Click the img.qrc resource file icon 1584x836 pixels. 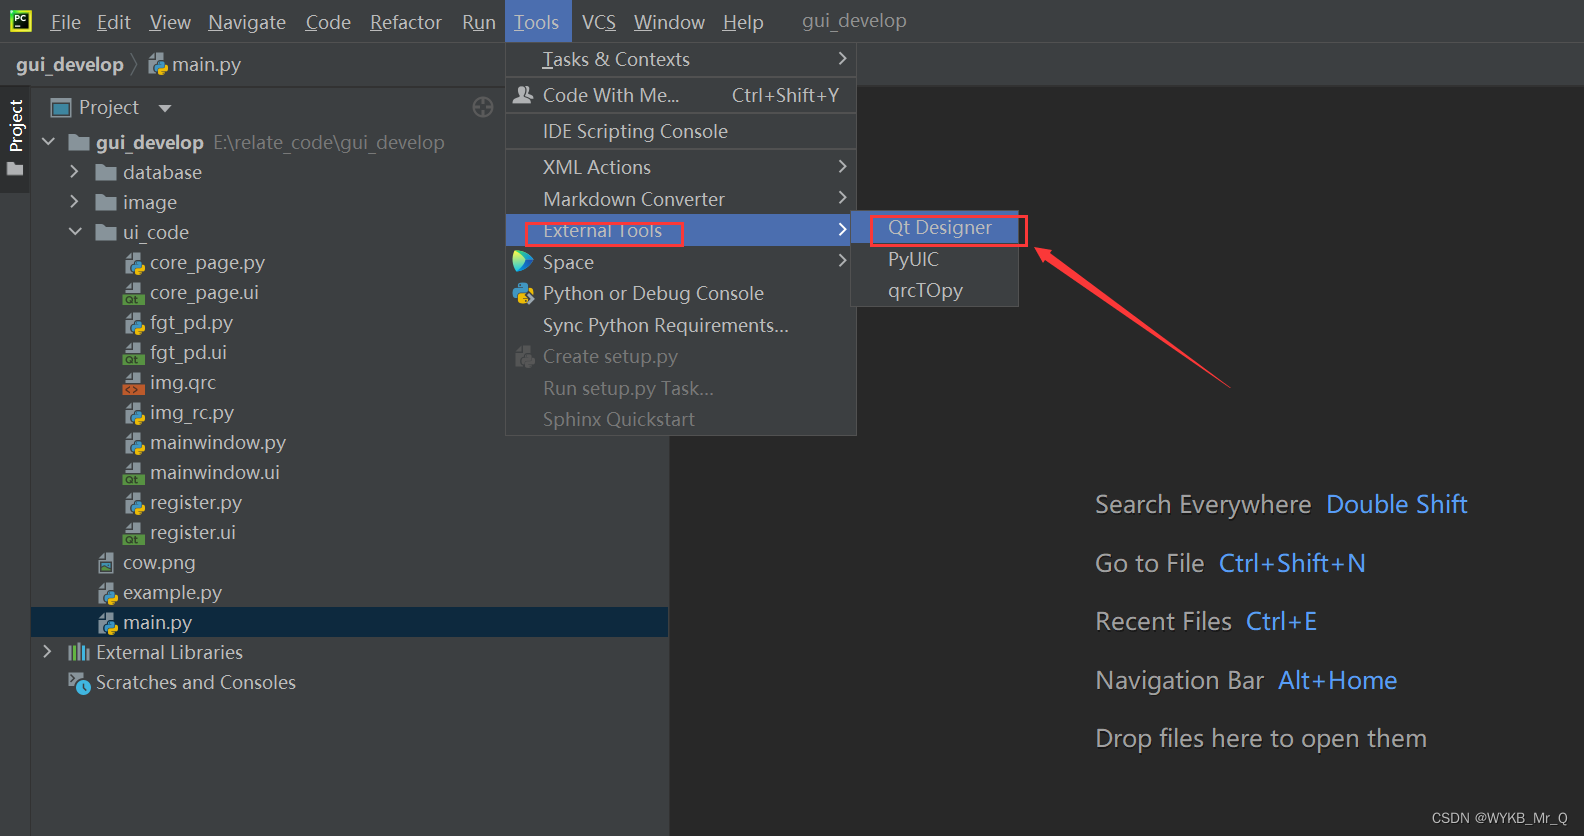point(134,383)
